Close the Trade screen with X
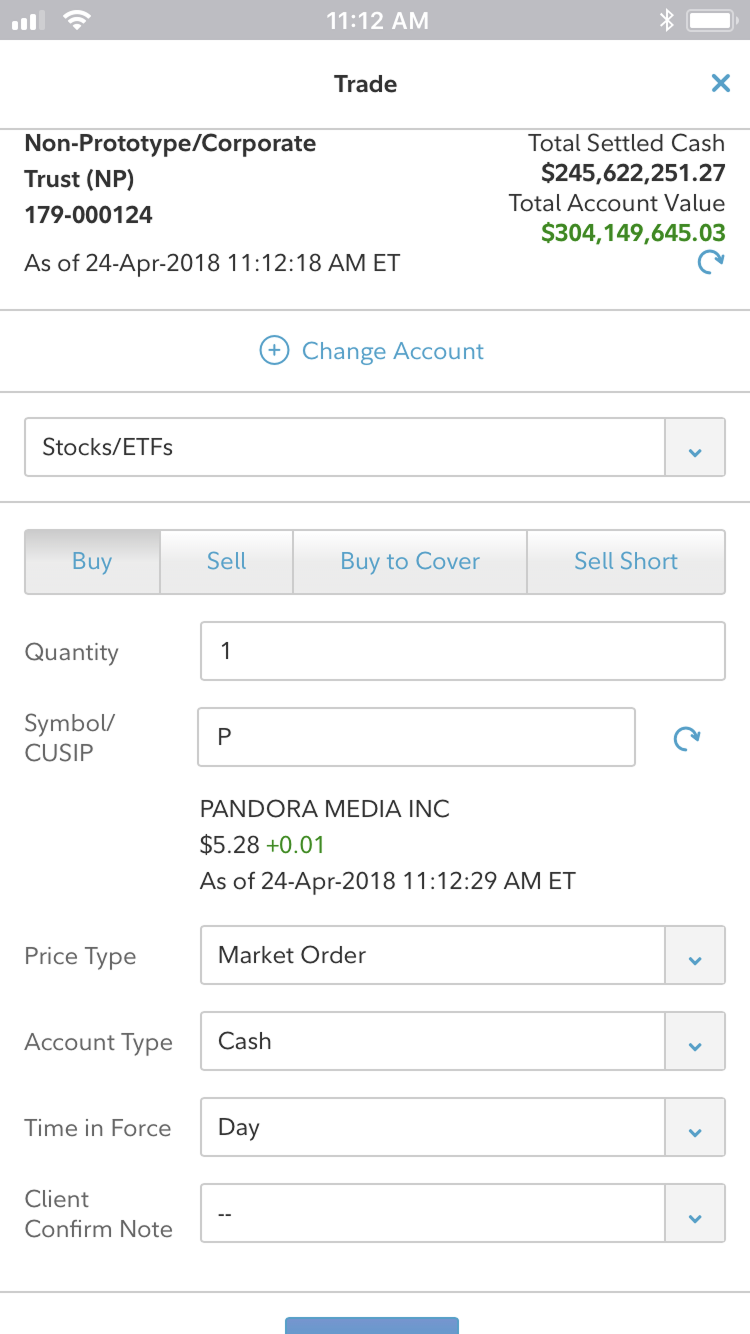This screenshot has height=1334, width=750. (x=720, y=84)
